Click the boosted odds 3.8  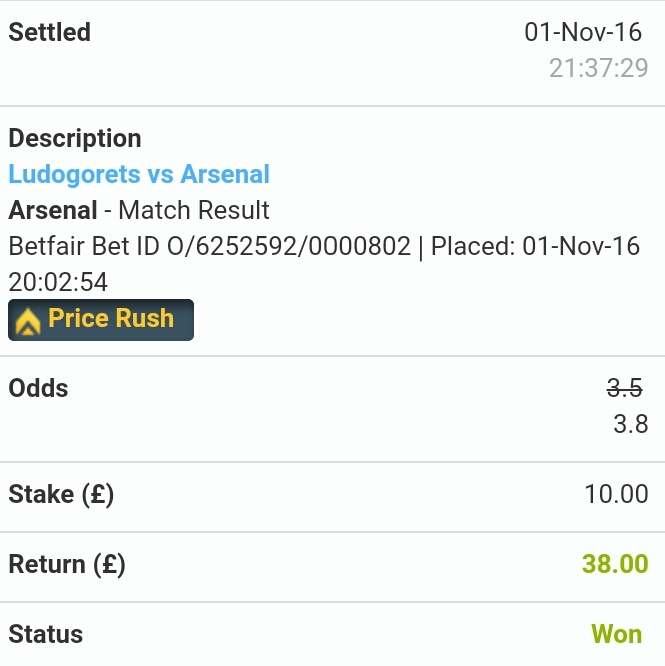click(630, 424)
